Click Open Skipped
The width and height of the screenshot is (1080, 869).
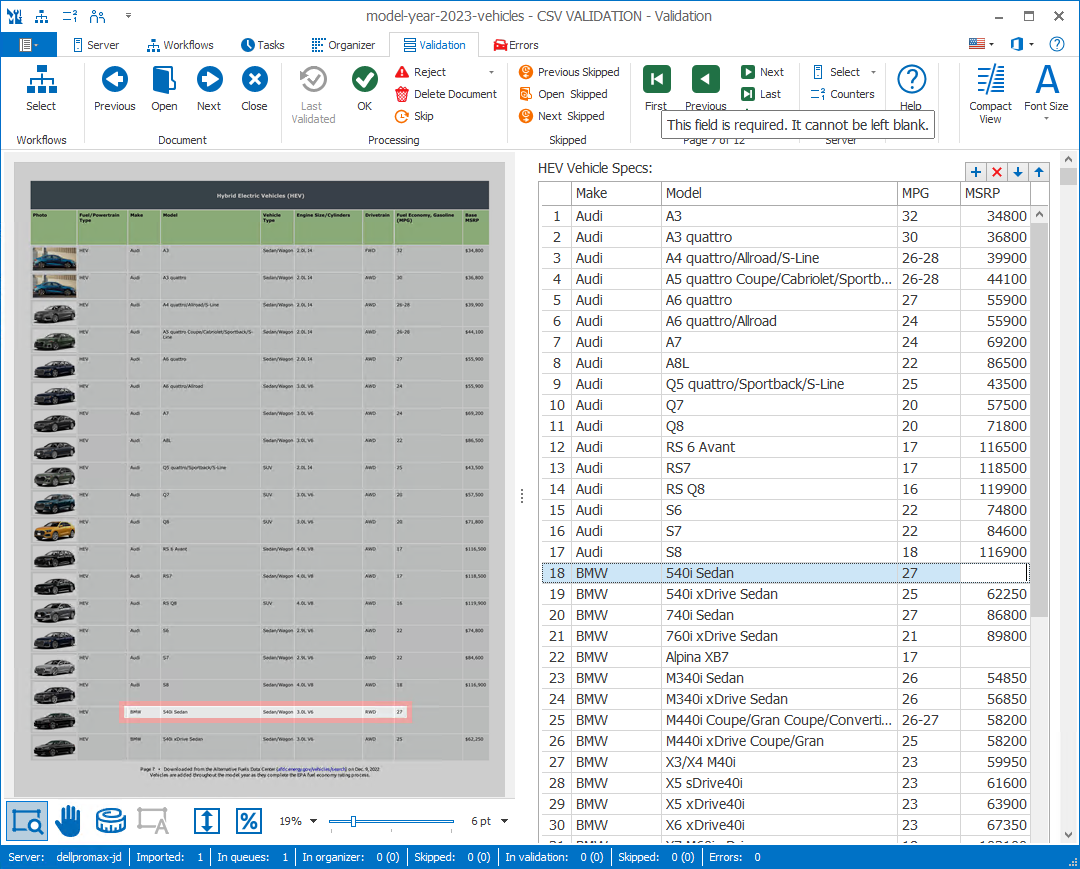coord(563,94)
